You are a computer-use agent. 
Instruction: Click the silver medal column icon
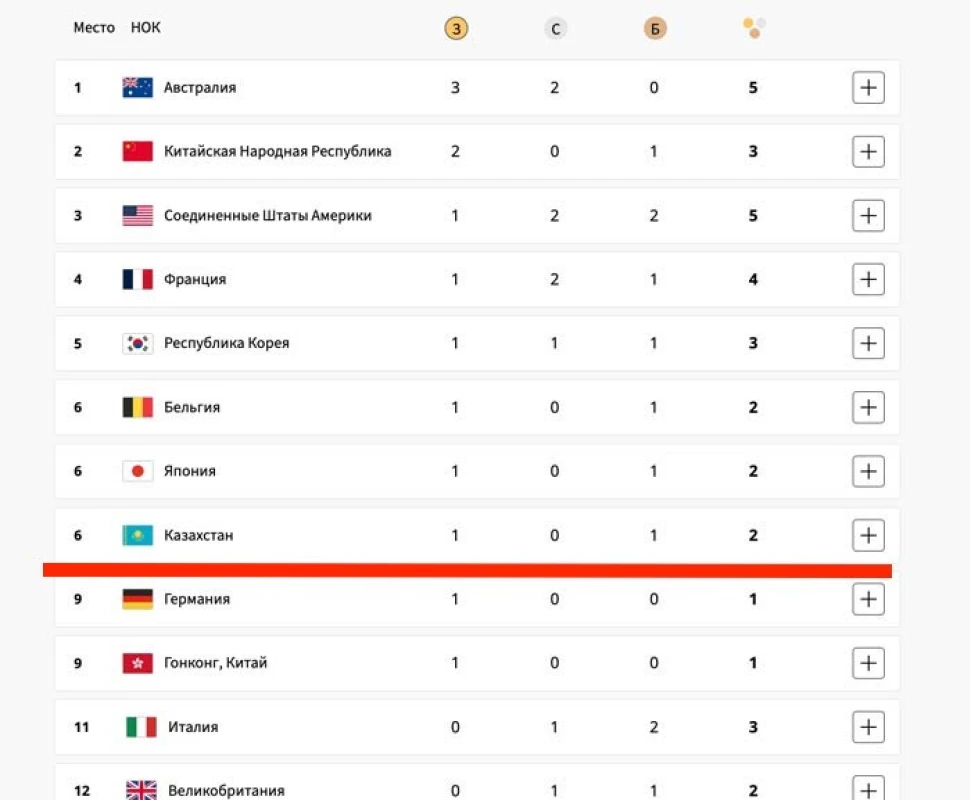pos(555,29)
